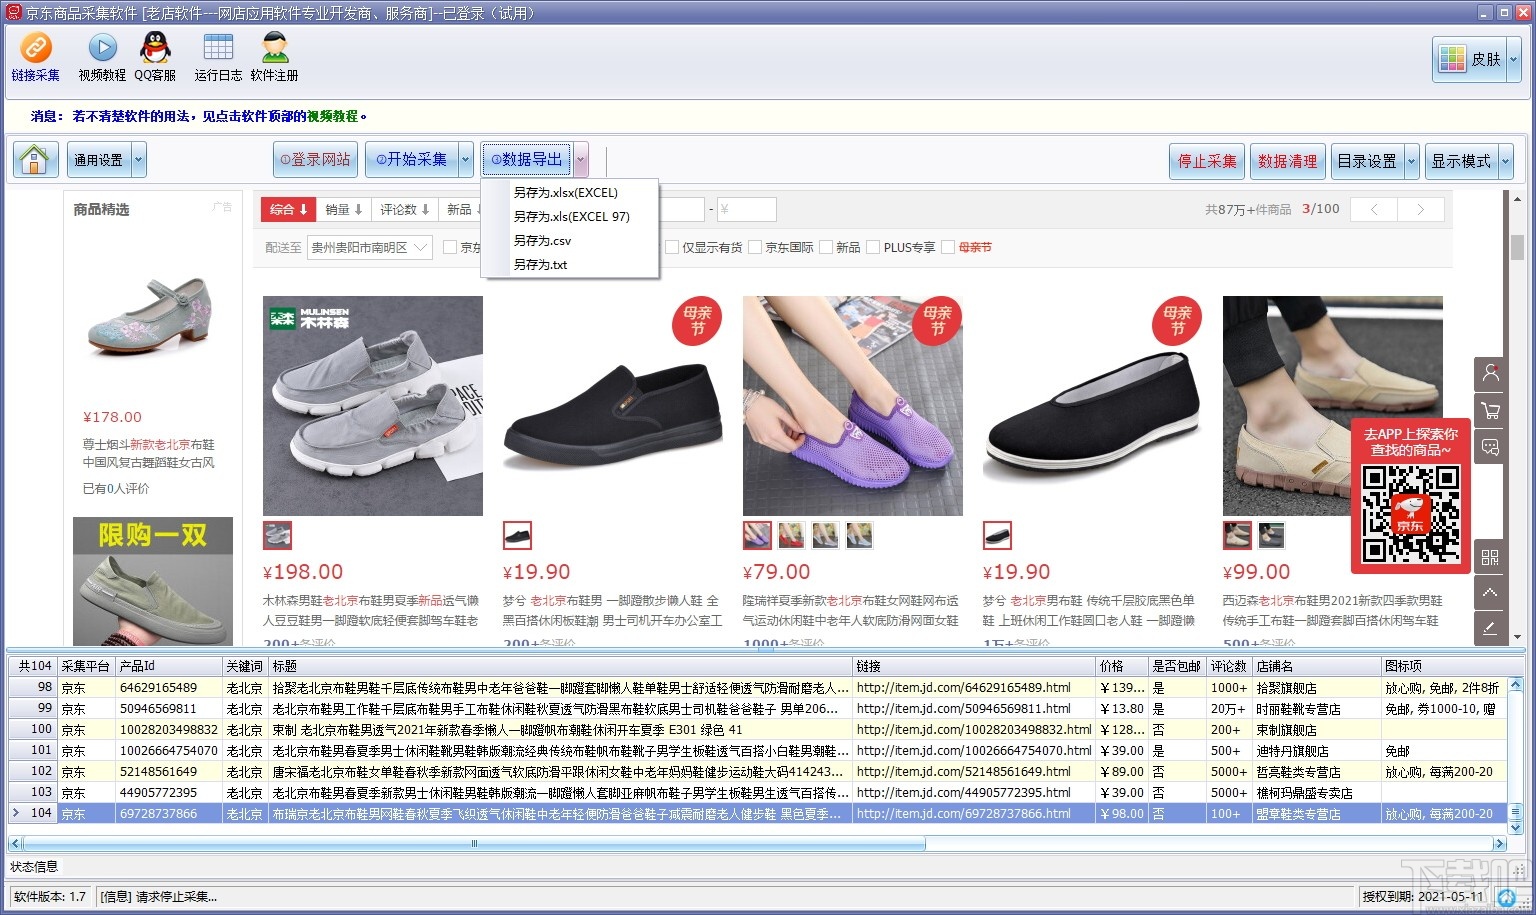Open the 链接采集 link collection tool

35,56
